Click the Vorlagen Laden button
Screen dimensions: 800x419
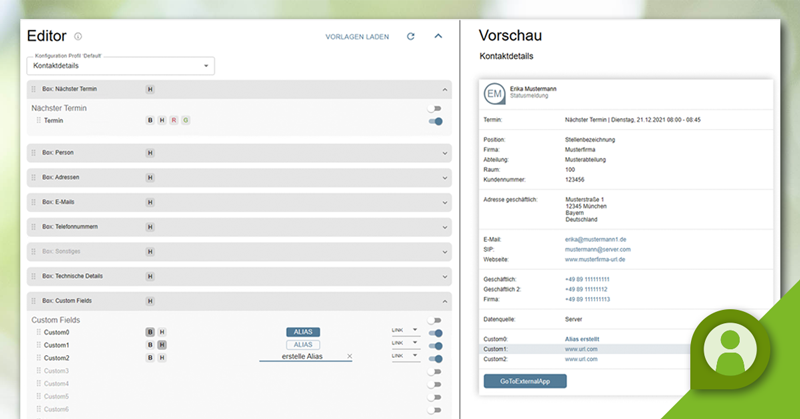click(x=357, y=36)
